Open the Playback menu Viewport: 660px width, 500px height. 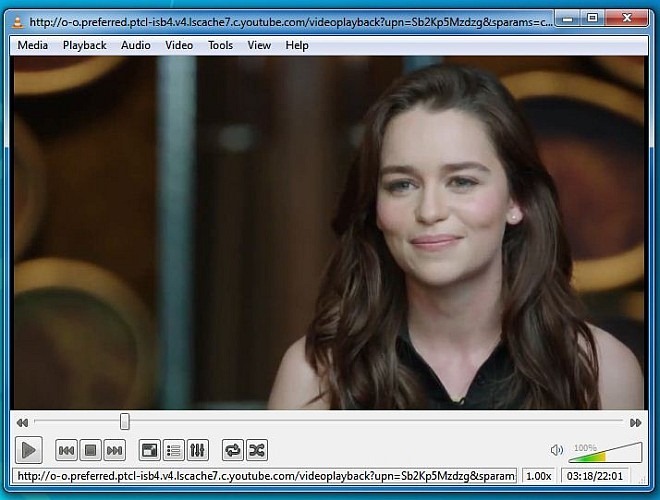[x=84, y=45]
